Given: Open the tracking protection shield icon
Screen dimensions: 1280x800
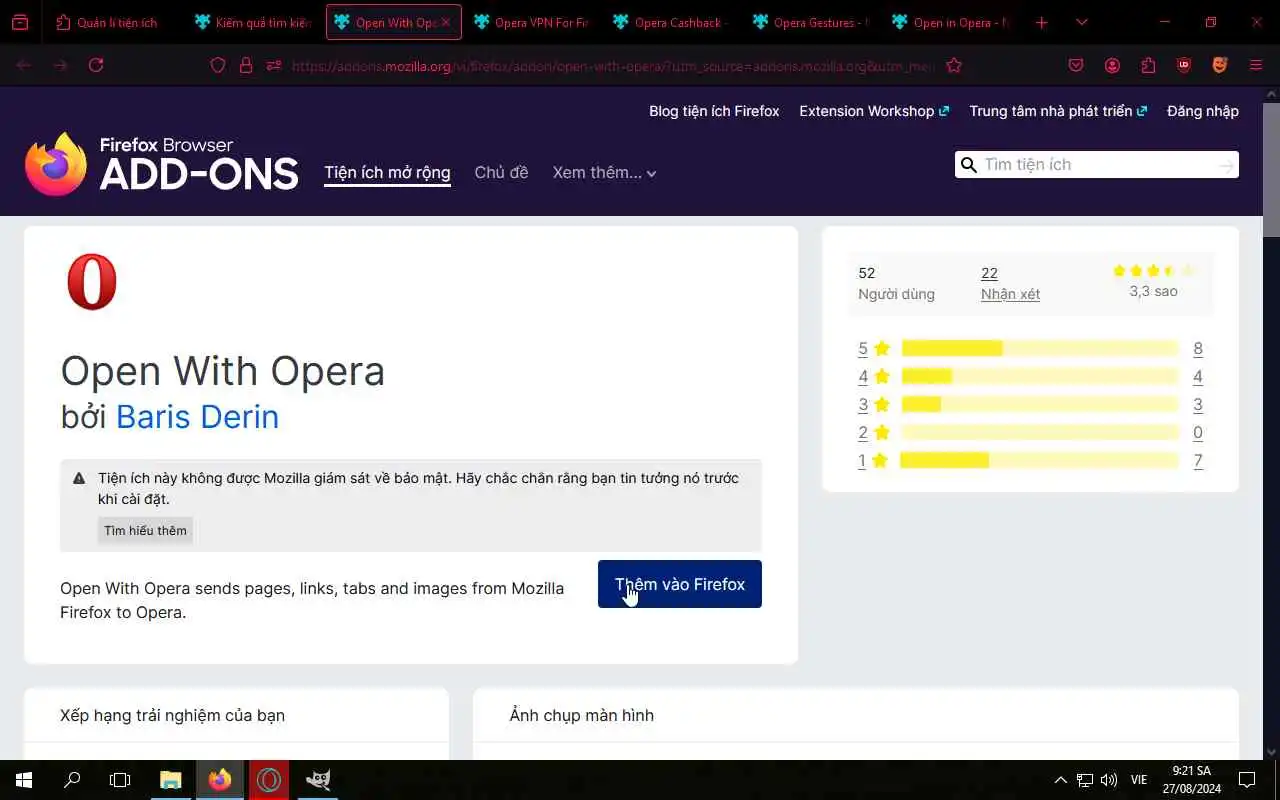Looking at the screenshot, I should point(218,65).
